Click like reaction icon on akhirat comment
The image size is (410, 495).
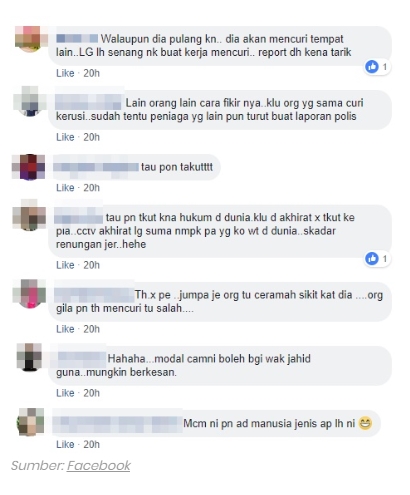pyautogui.click(x=372, y=258)
